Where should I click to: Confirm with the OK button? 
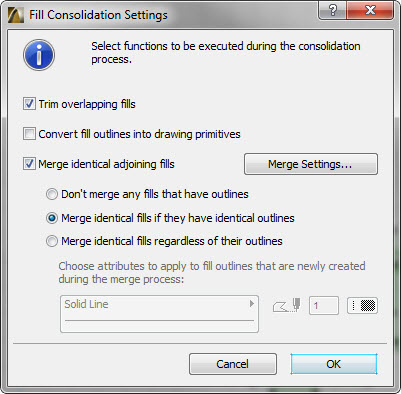(x=334, y=364)
